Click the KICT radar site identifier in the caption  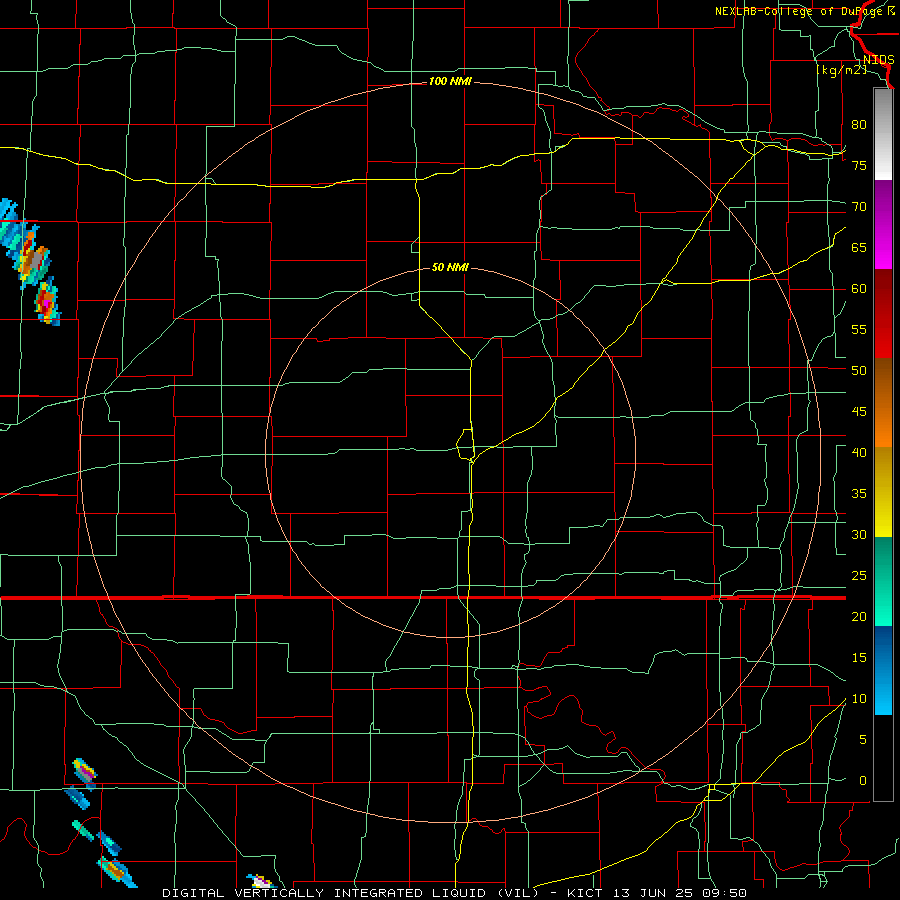click(x=588, y=893)
